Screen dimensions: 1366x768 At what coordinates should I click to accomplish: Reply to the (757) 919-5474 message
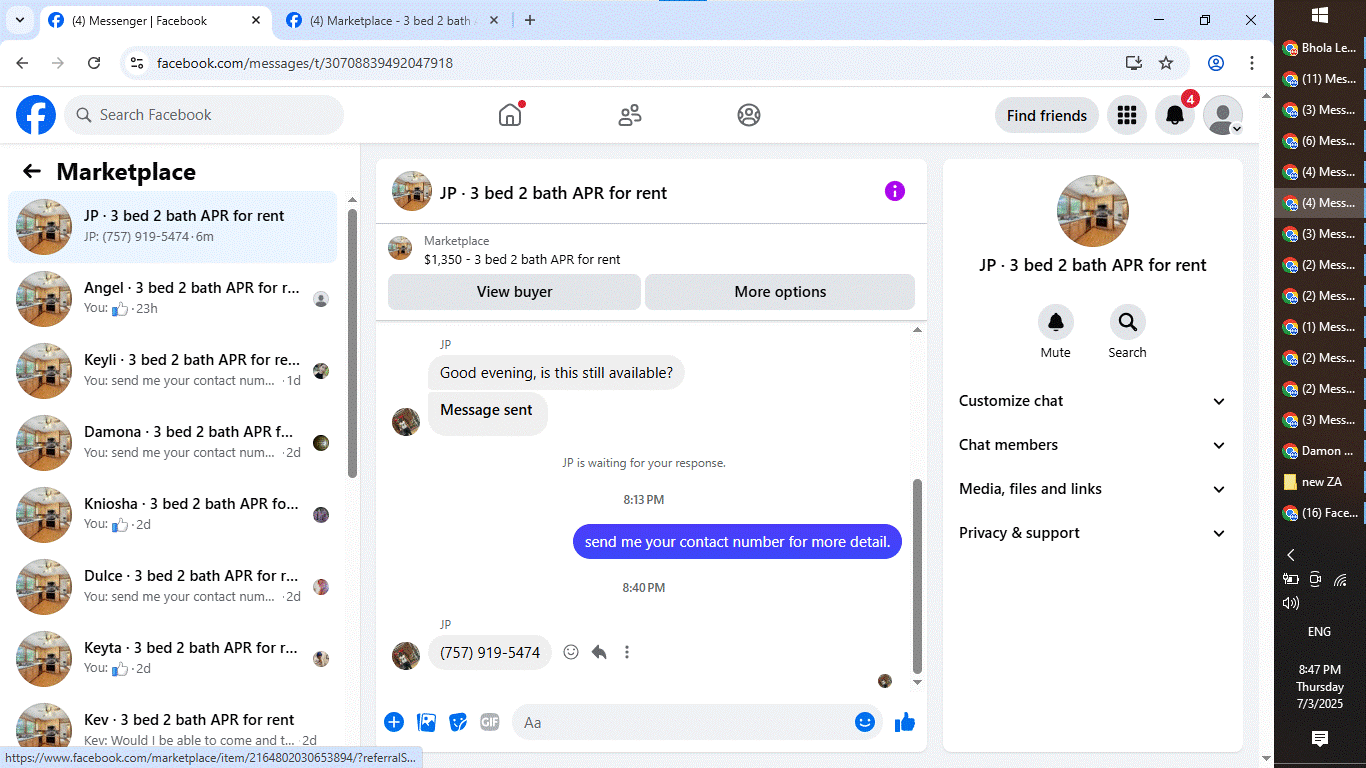point(599,652)
